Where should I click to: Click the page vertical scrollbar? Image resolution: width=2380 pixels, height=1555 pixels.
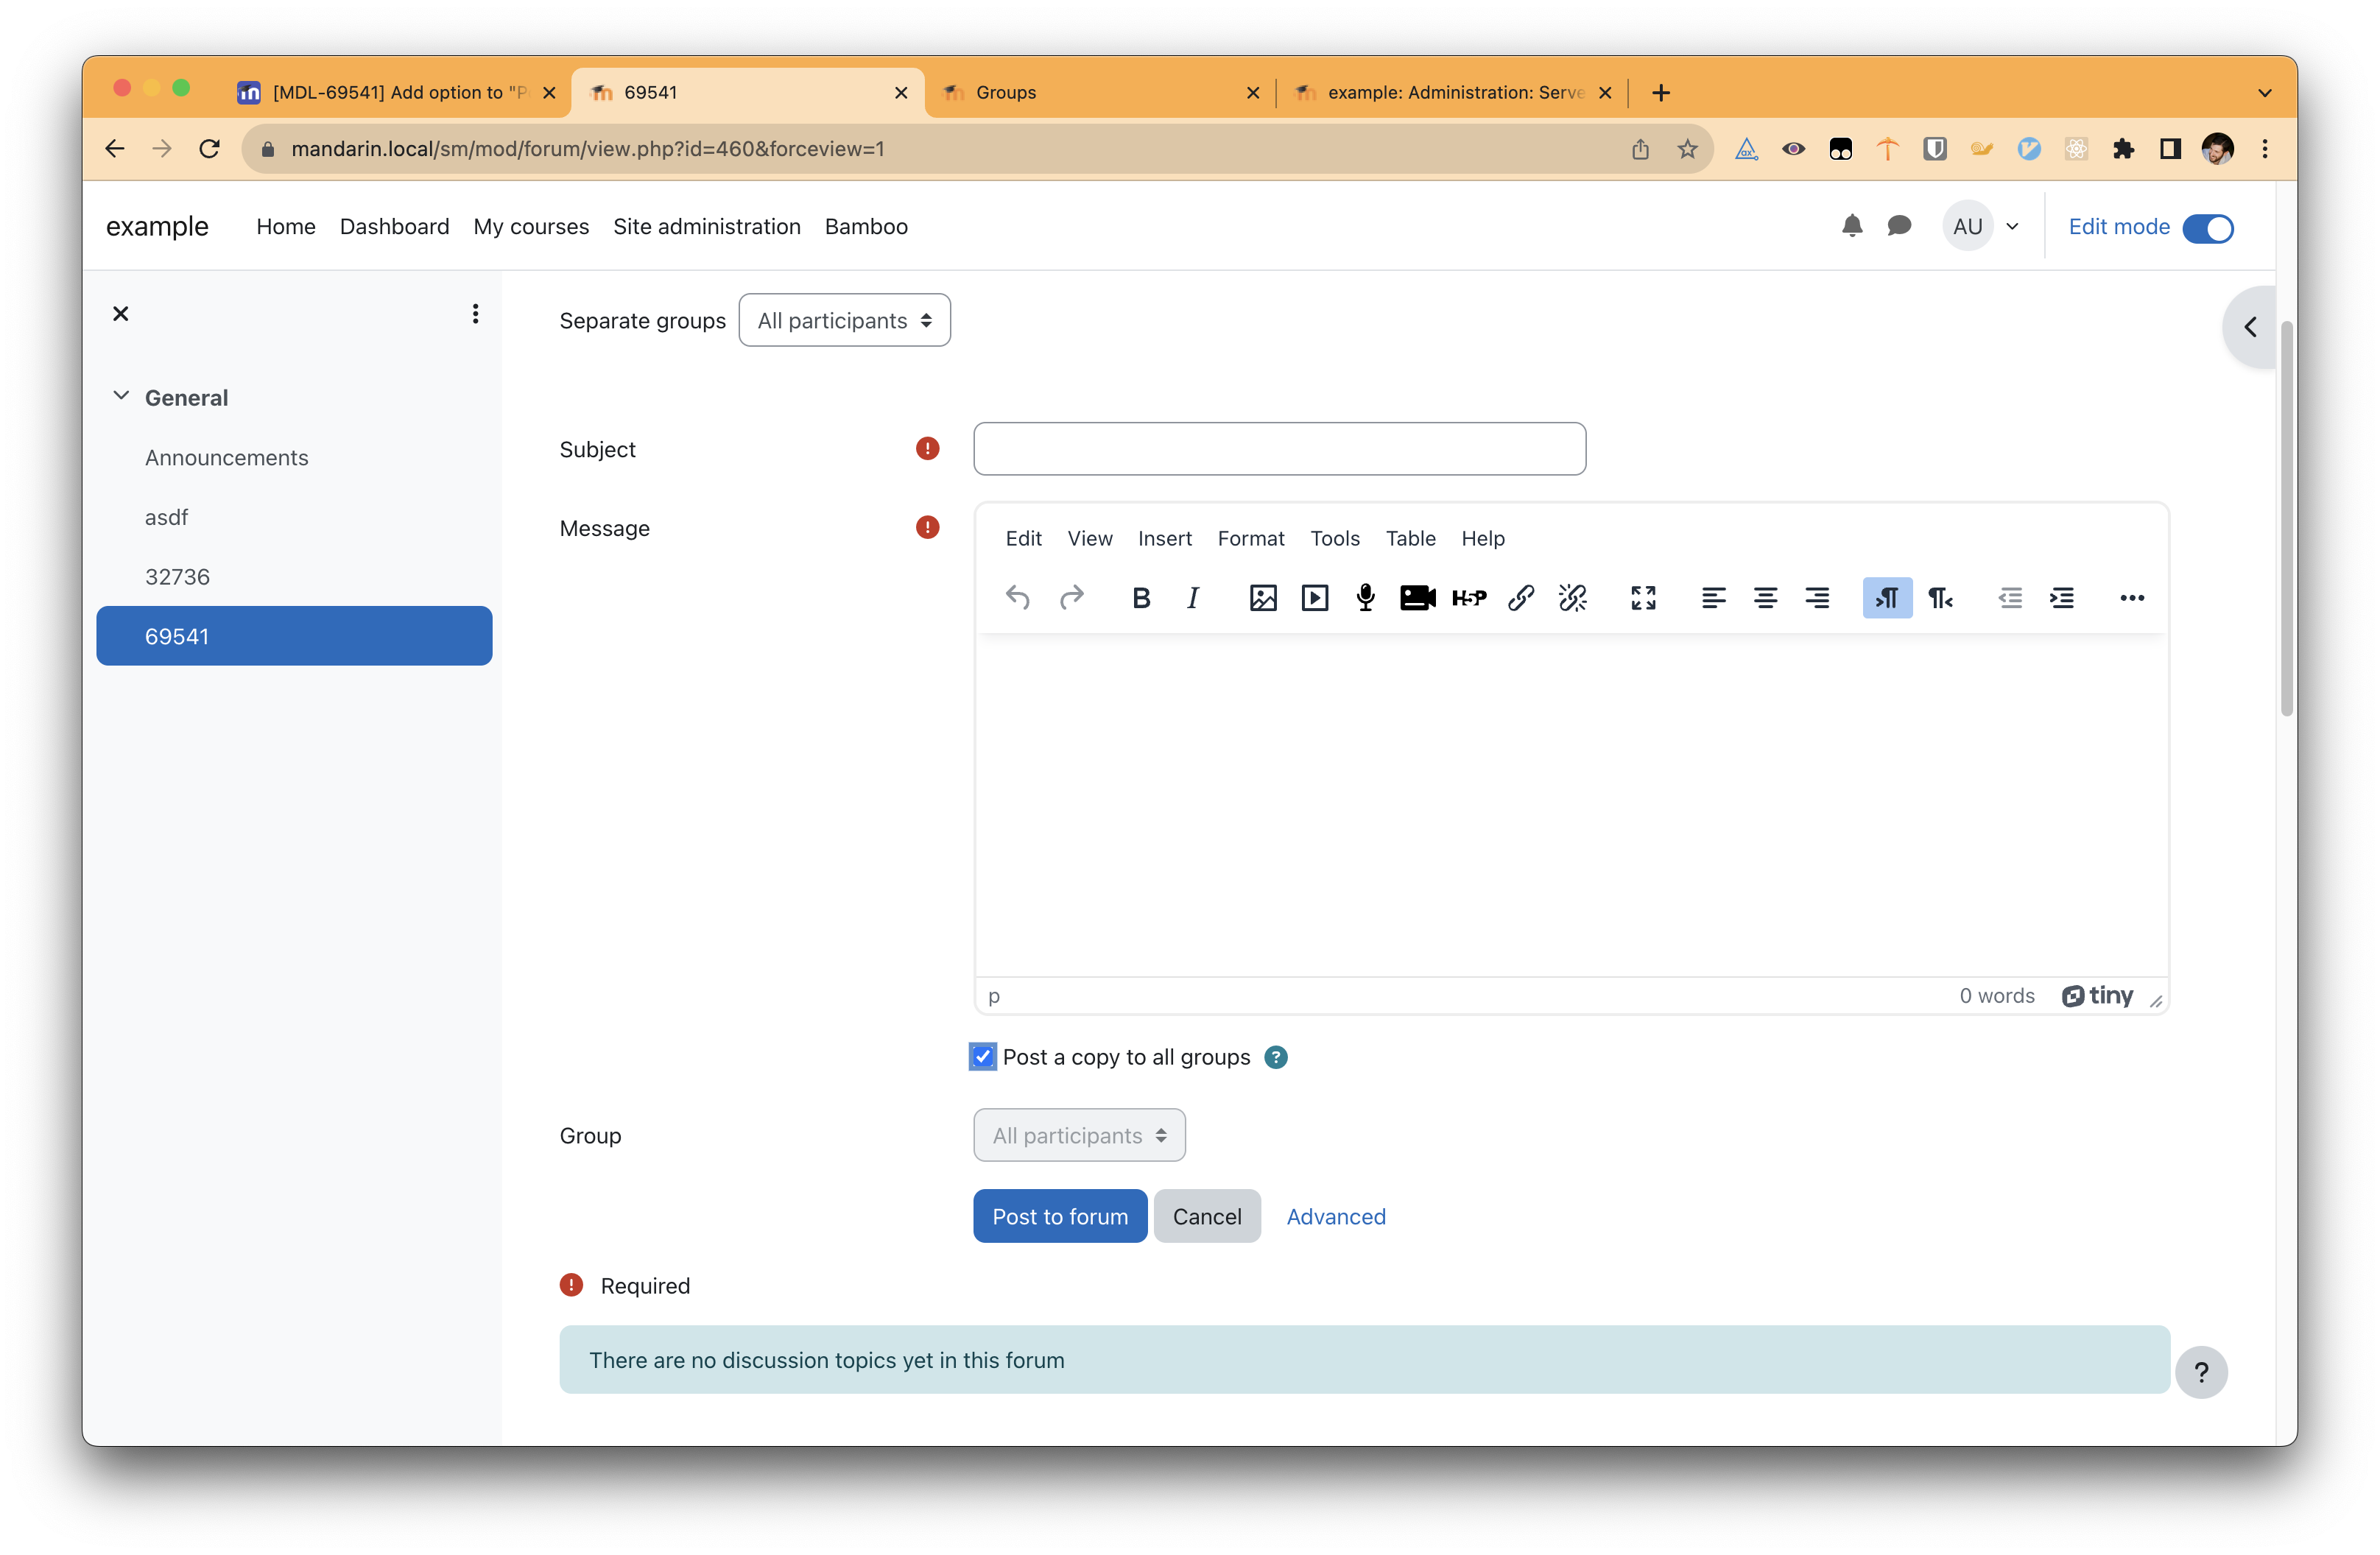tap(2286, 518)
